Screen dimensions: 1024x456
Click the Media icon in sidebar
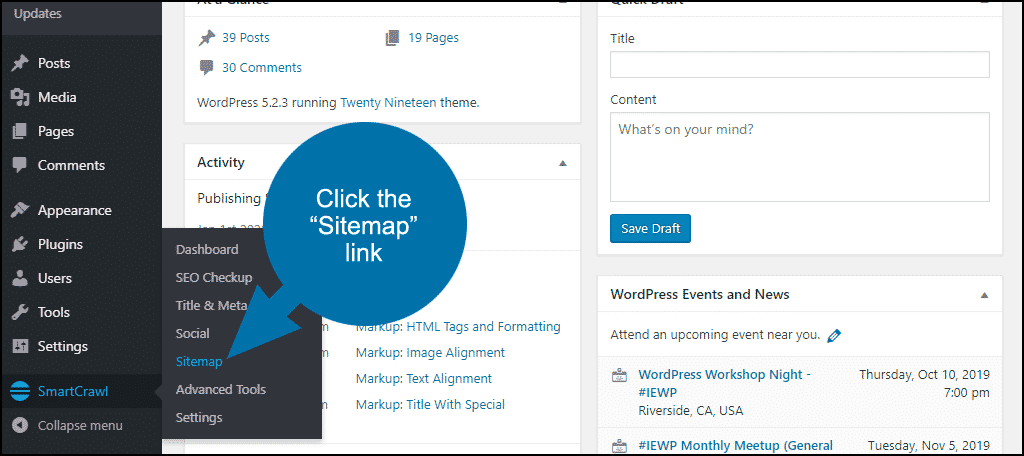(x=20, y=97)
